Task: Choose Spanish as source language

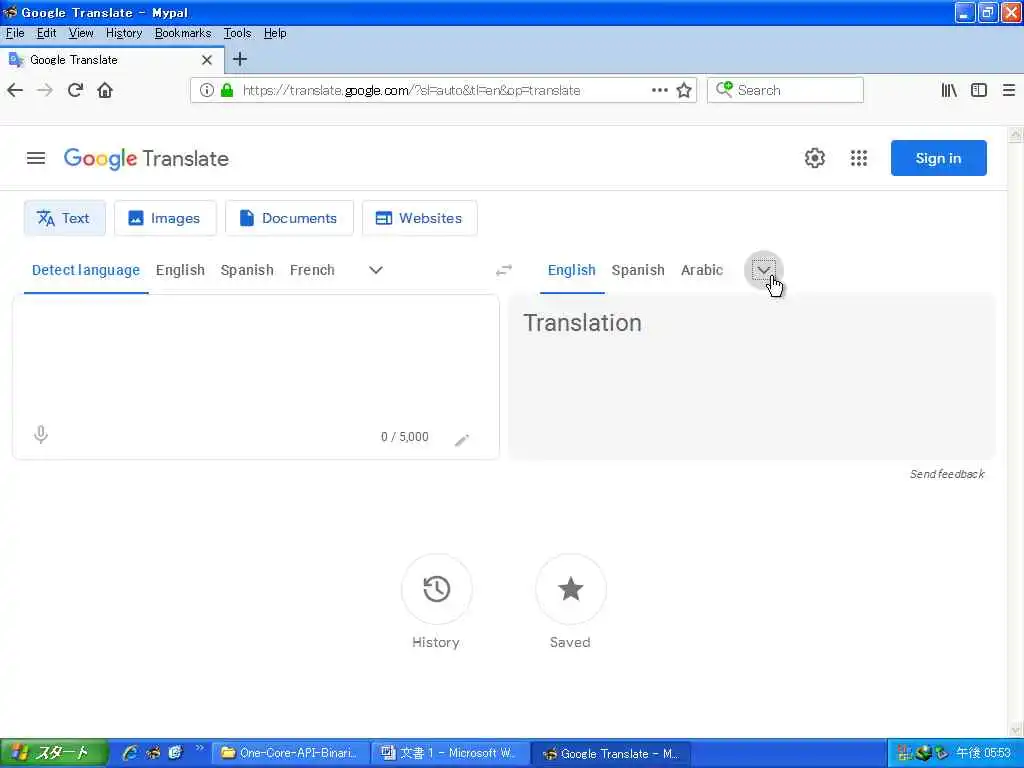Action: click(x=247, y=270)
